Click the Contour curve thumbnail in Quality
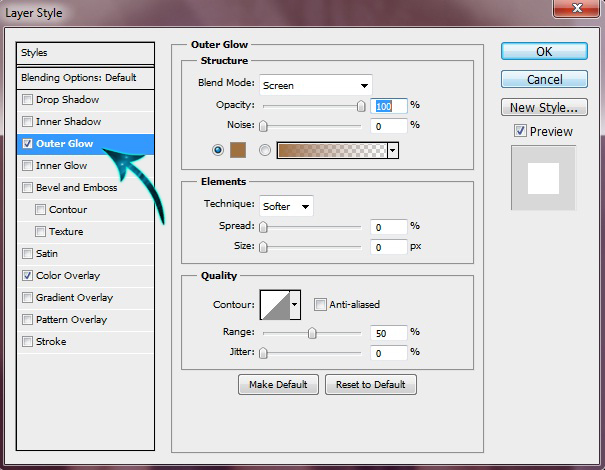605x470 pixels. coord(275,305)
